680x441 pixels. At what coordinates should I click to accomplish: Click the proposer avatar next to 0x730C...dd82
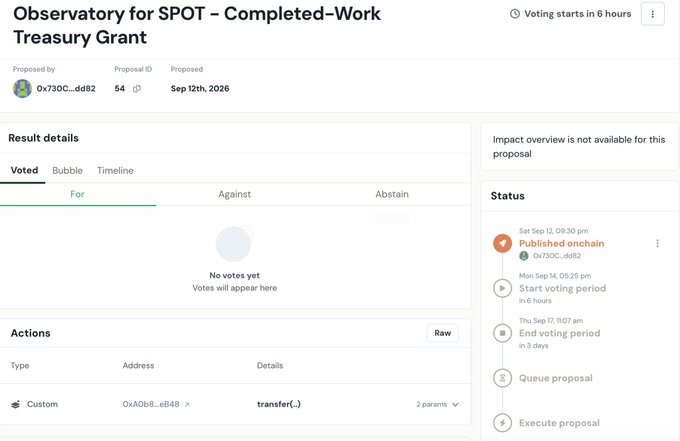[x=22, y=88]
